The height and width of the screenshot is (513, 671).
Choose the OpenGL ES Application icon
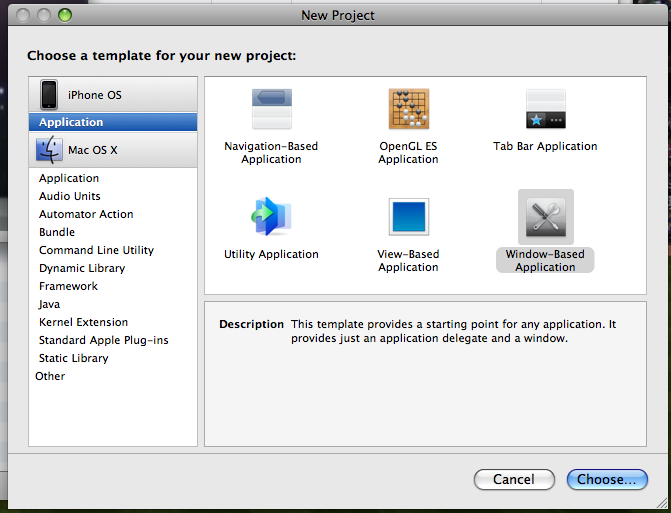click(408, 109)
